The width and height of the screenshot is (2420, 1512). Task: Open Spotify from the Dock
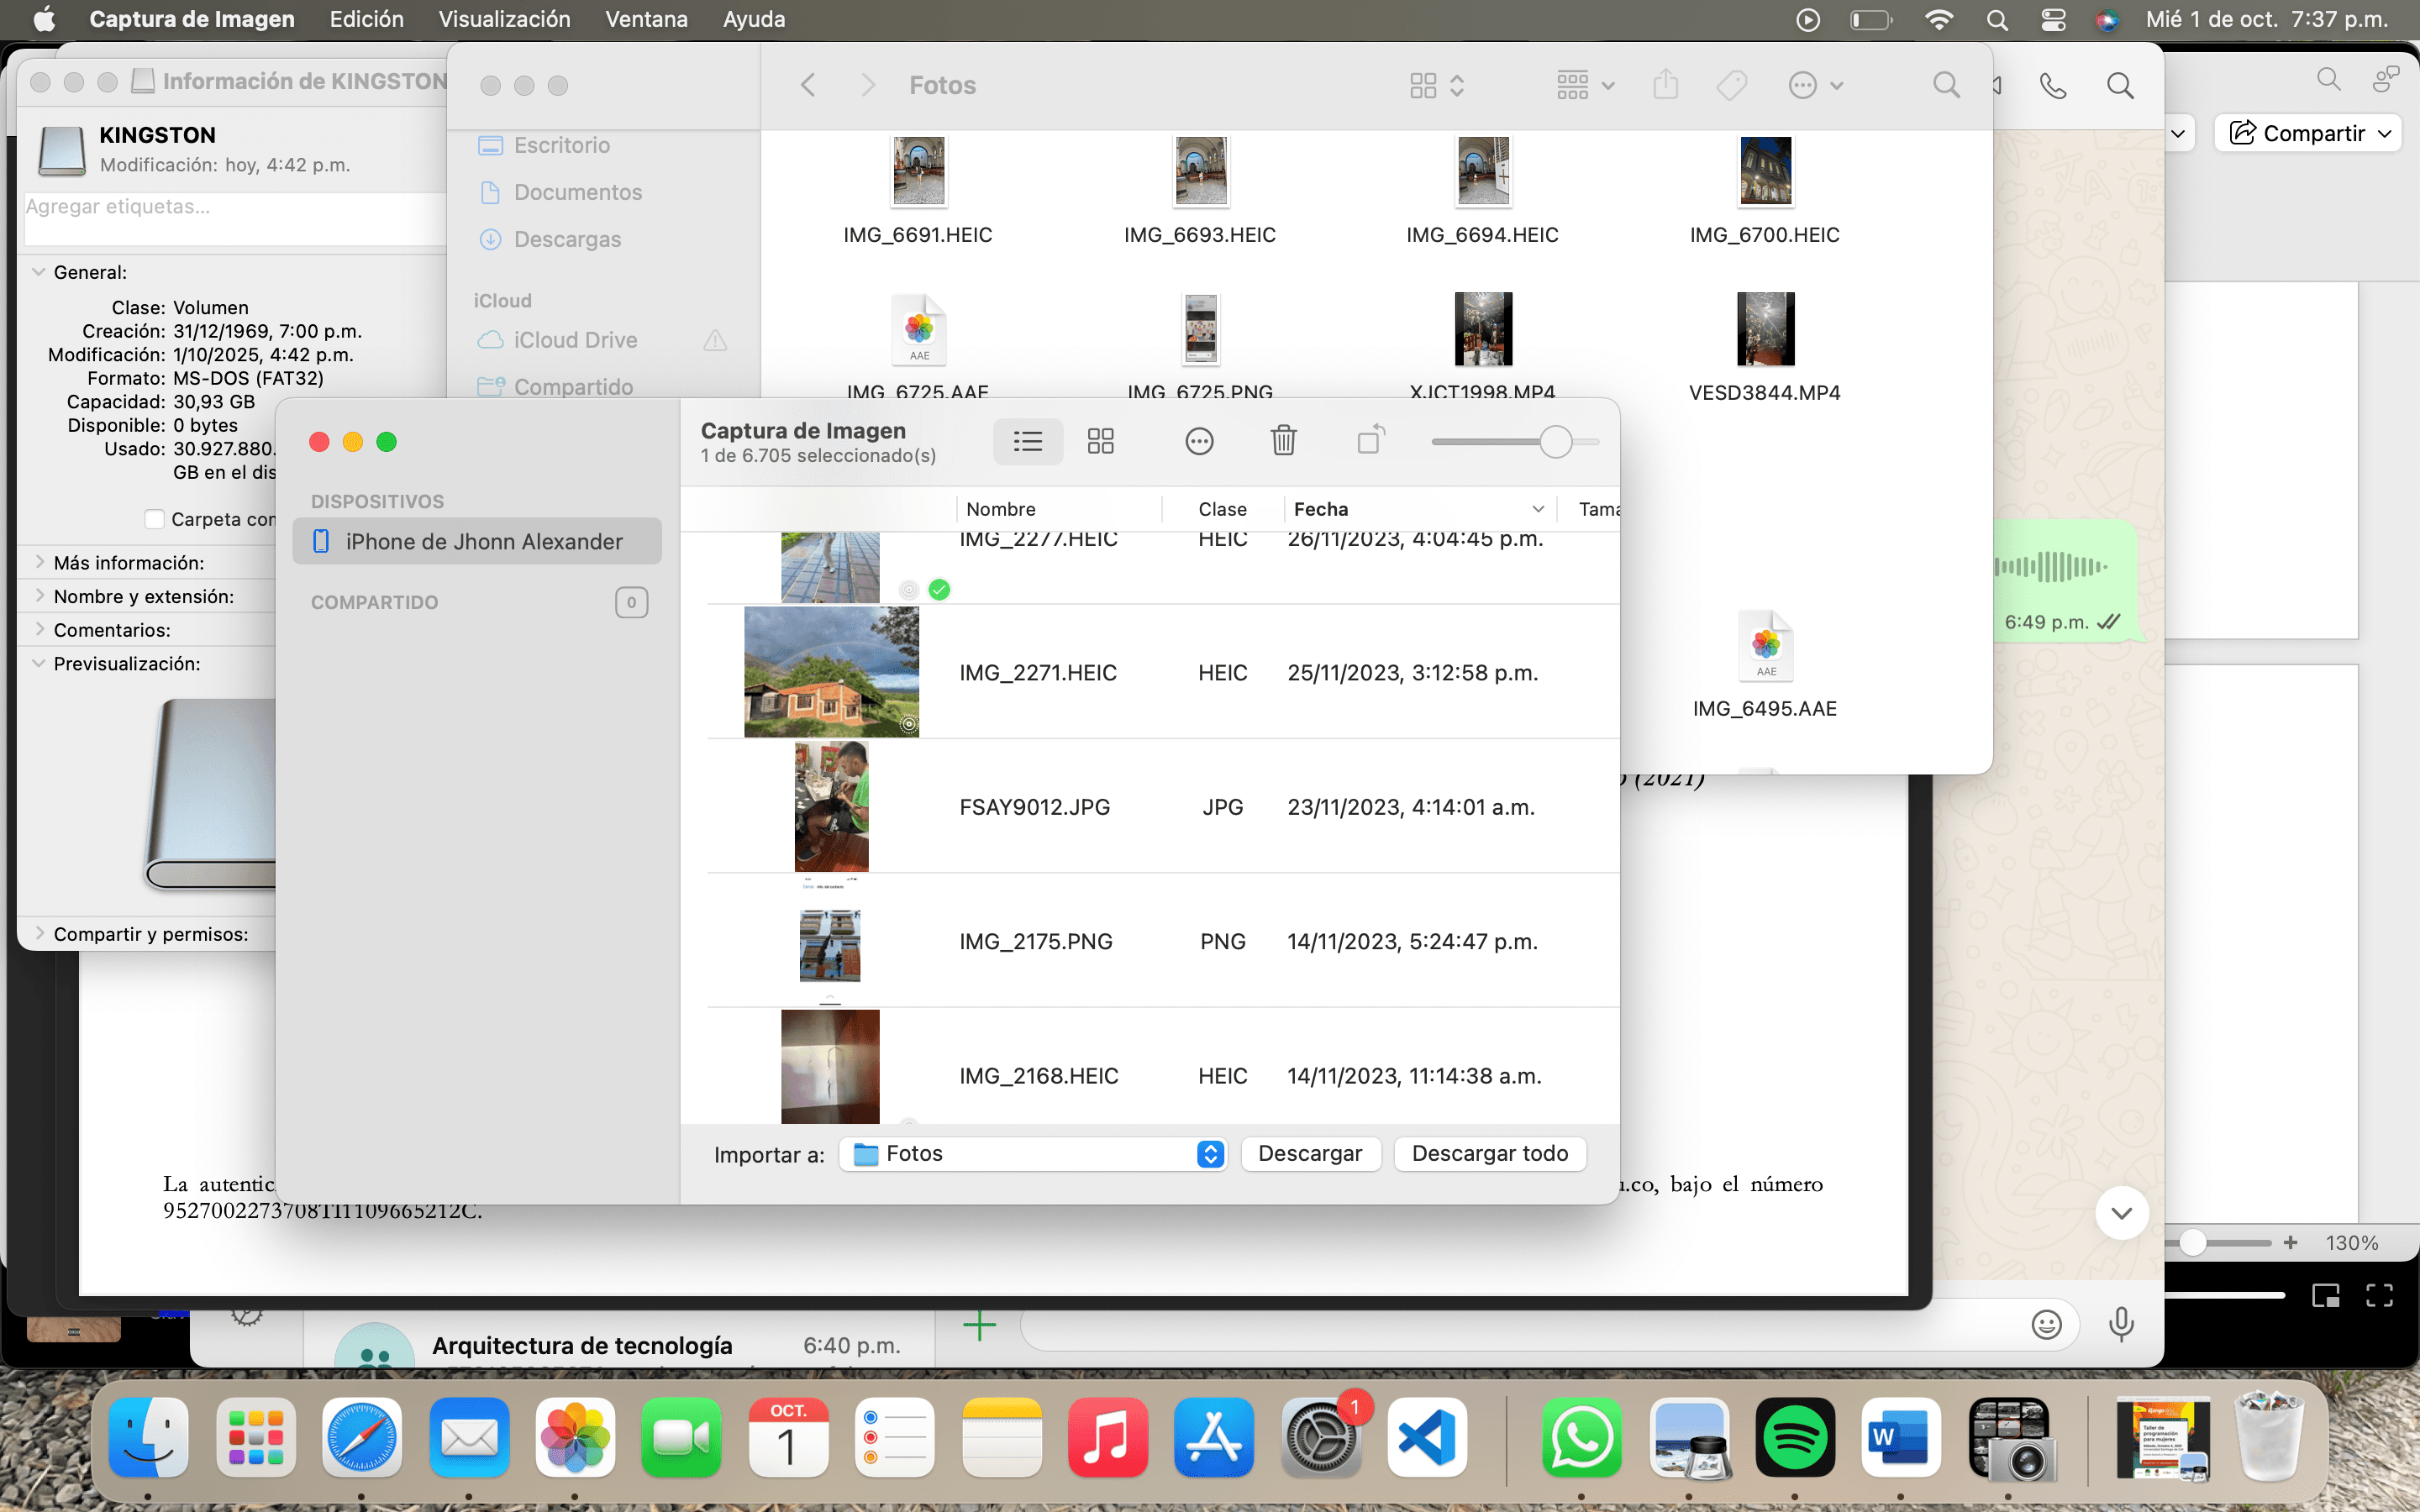pos(1794,1437)
